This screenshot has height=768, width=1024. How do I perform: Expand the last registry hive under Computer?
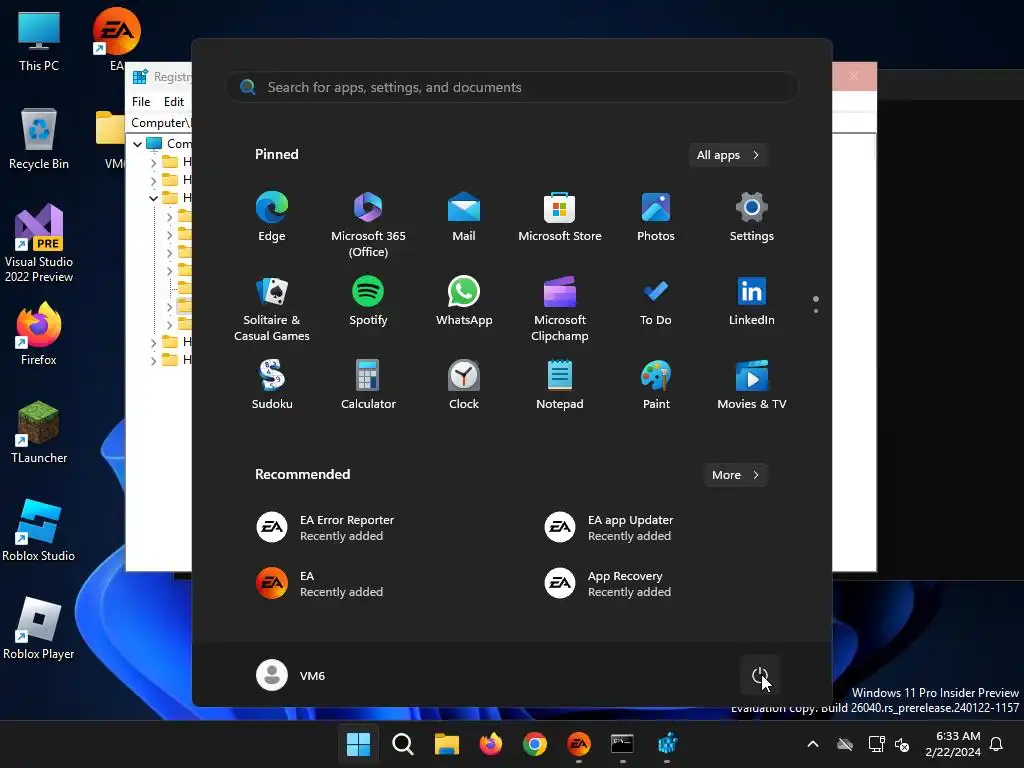tap(153, 360)
